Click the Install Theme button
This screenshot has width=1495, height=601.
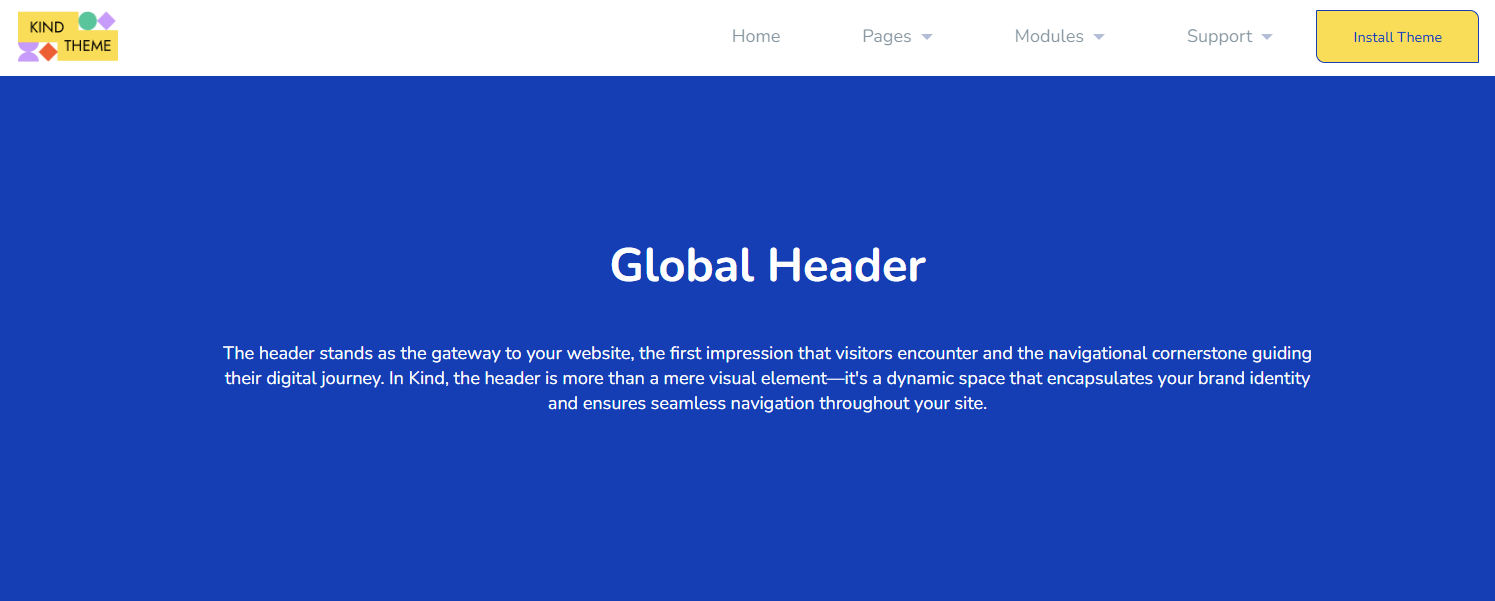[1397, 37]
